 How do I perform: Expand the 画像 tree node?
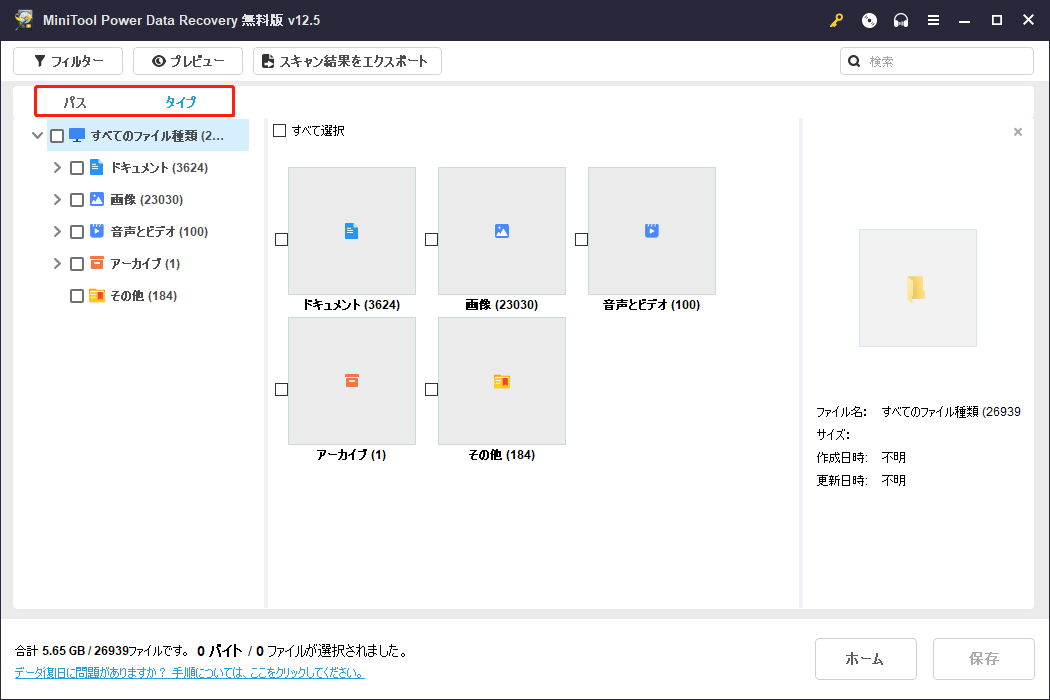(57, 200)
